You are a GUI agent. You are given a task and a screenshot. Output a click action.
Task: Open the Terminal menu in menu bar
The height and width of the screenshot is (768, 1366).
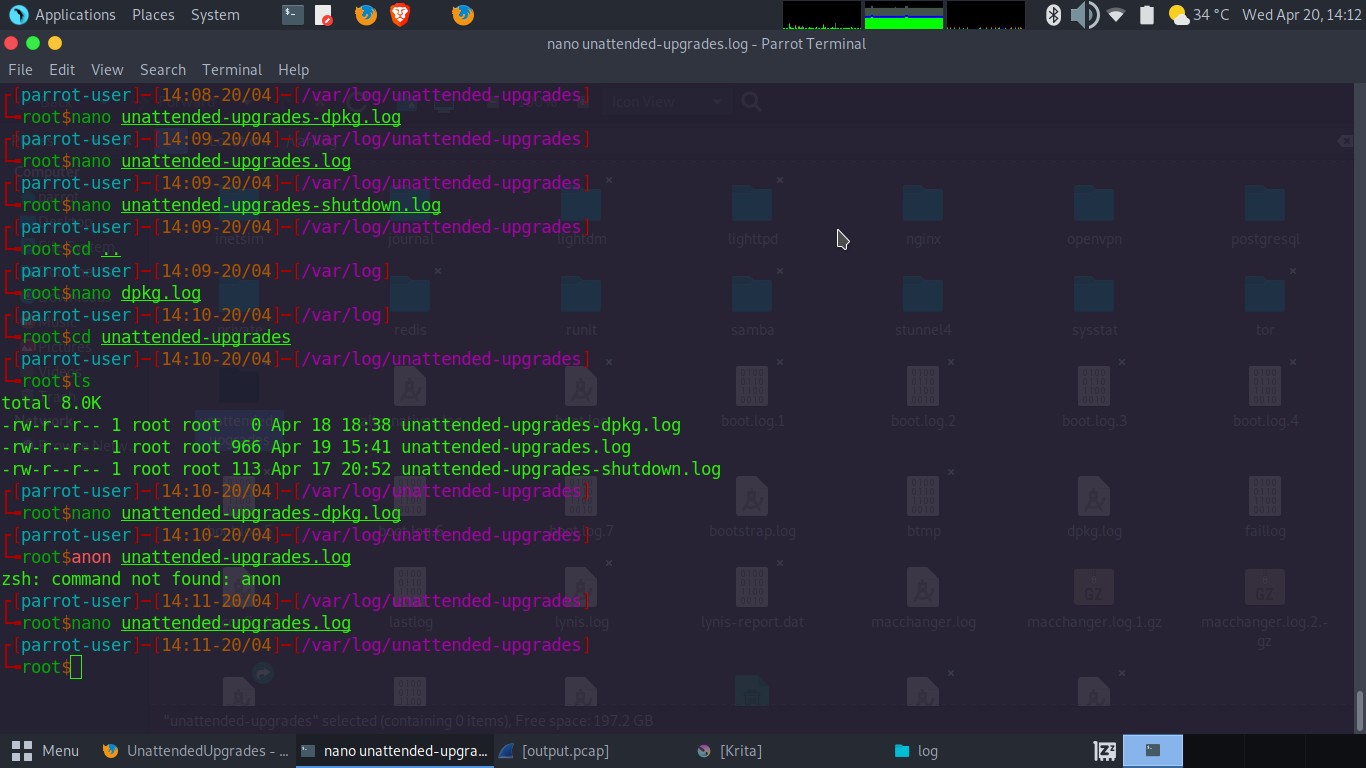232,70
